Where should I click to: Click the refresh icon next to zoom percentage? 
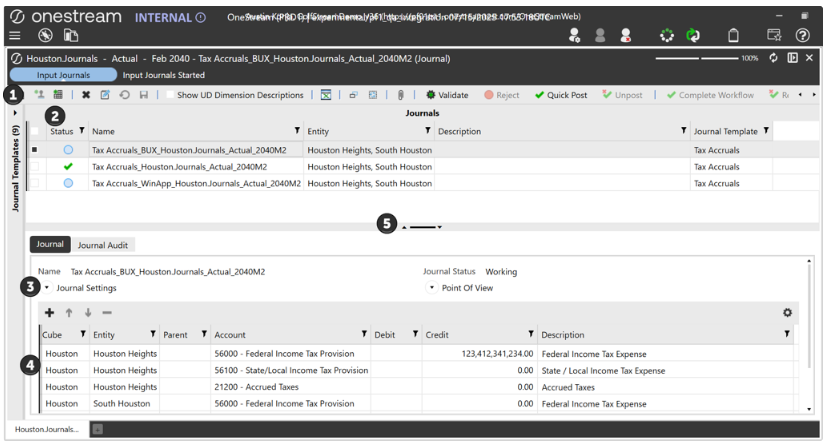point(773,58)
